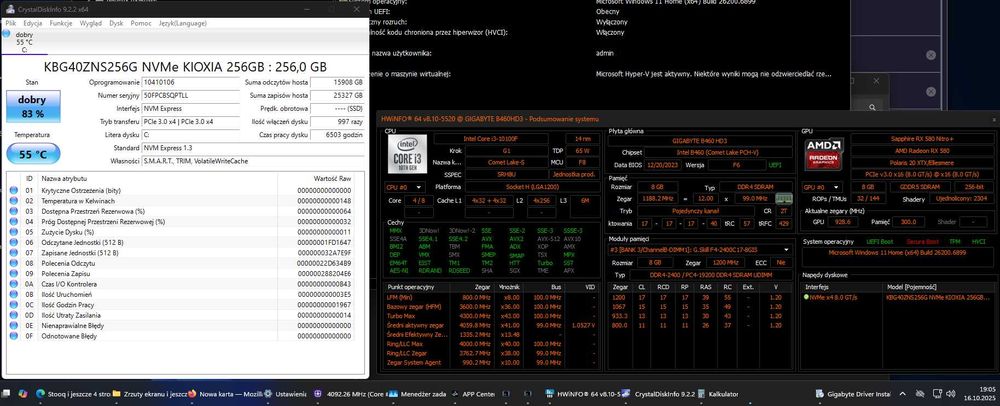
Task: Click the 'GIGABYTE B460 HD3' motherboard field
Action: 699,140
